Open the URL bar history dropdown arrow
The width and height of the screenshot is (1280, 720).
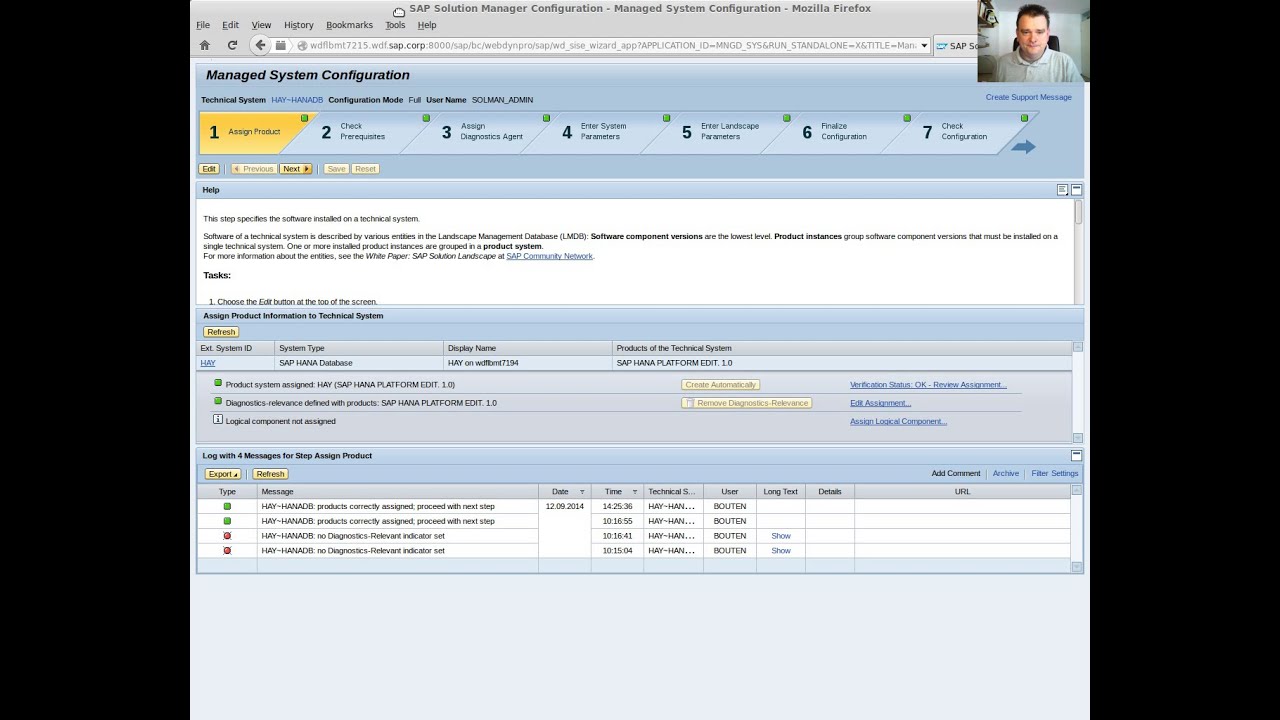pos(924,46)
